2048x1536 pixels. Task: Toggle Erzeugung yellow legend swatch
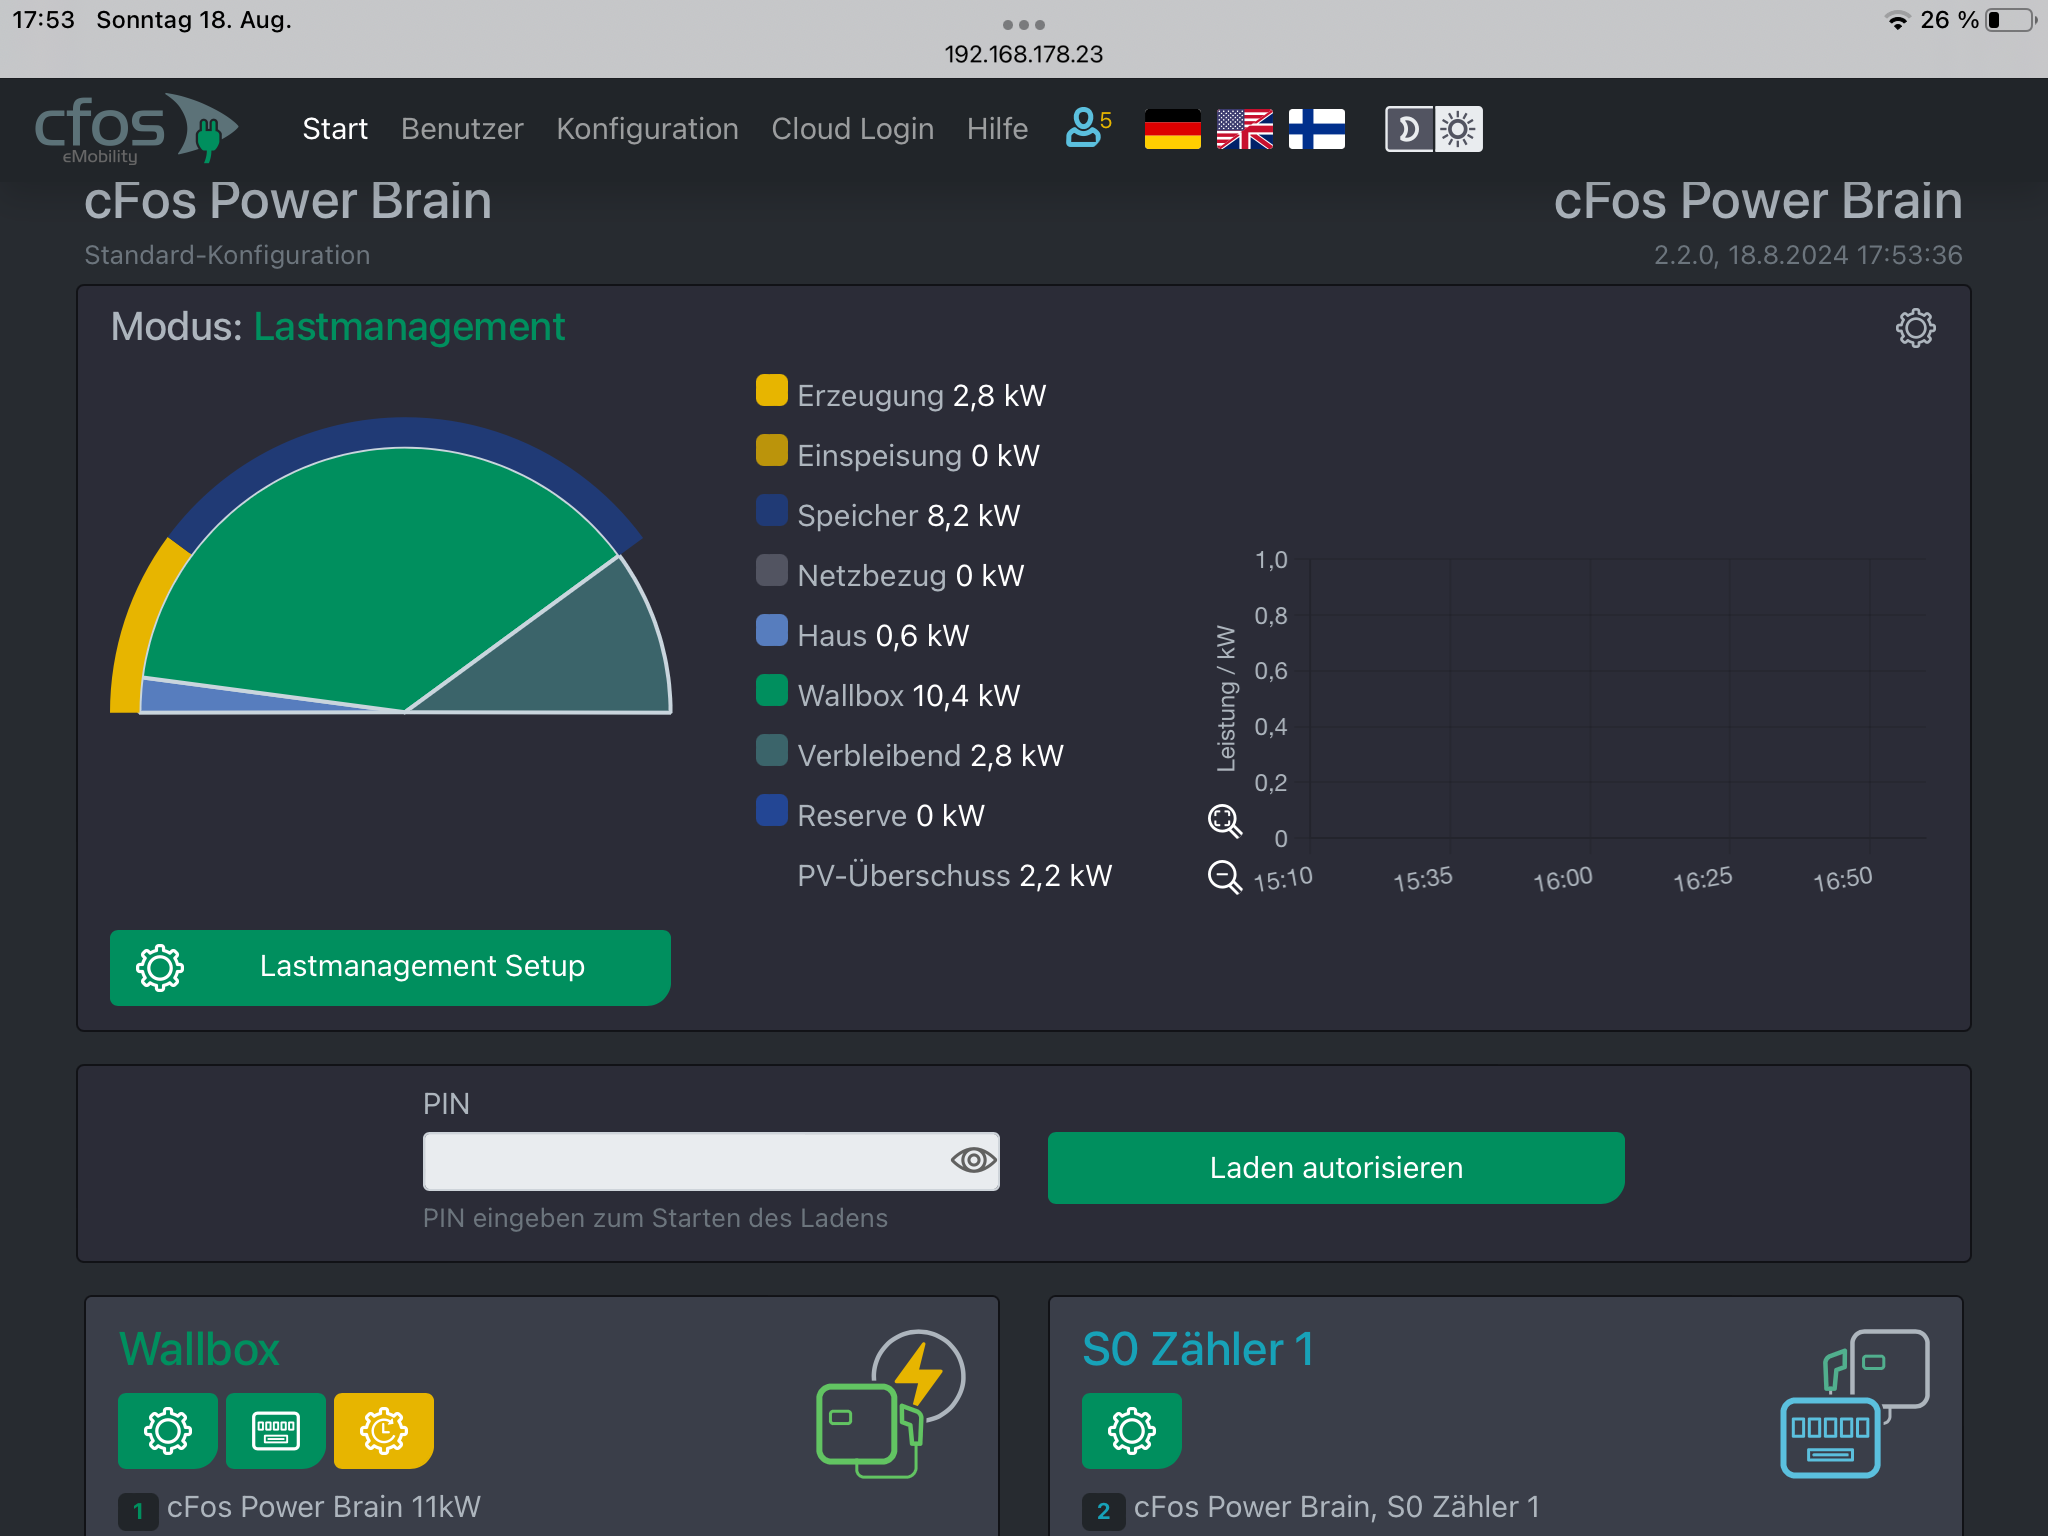pyautogui.click(x=772, y=391)
